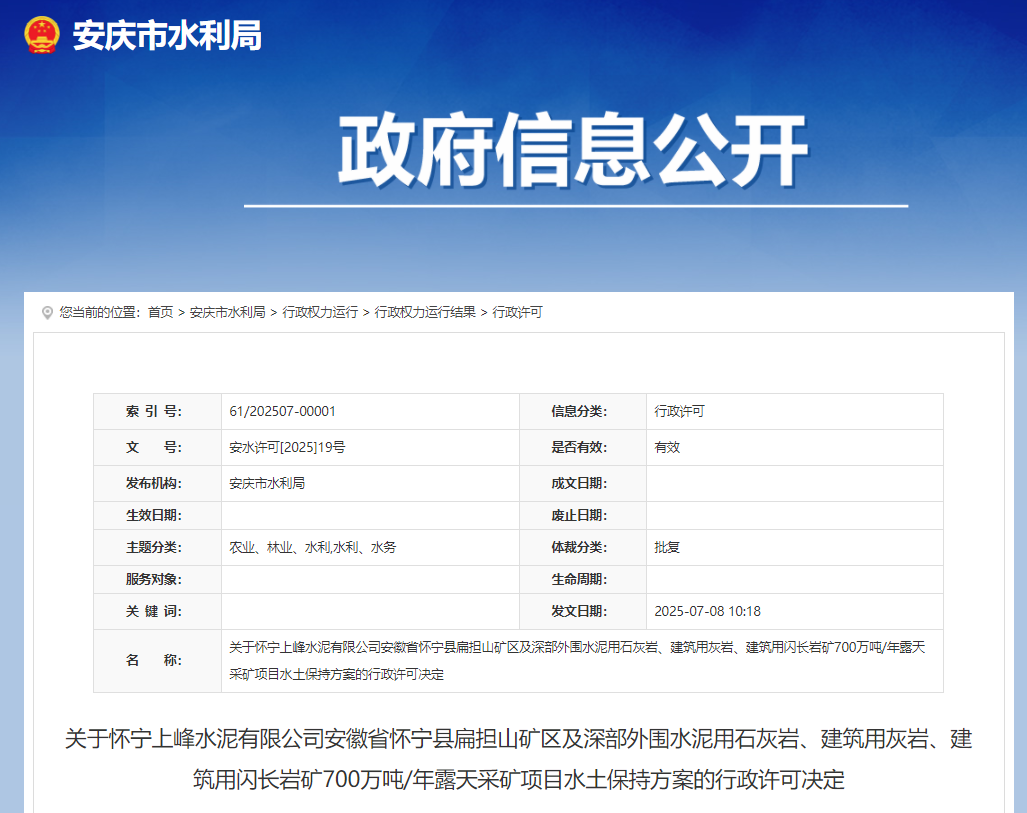Click the 行政许可 value beside 信息分类

coord(679,412)
